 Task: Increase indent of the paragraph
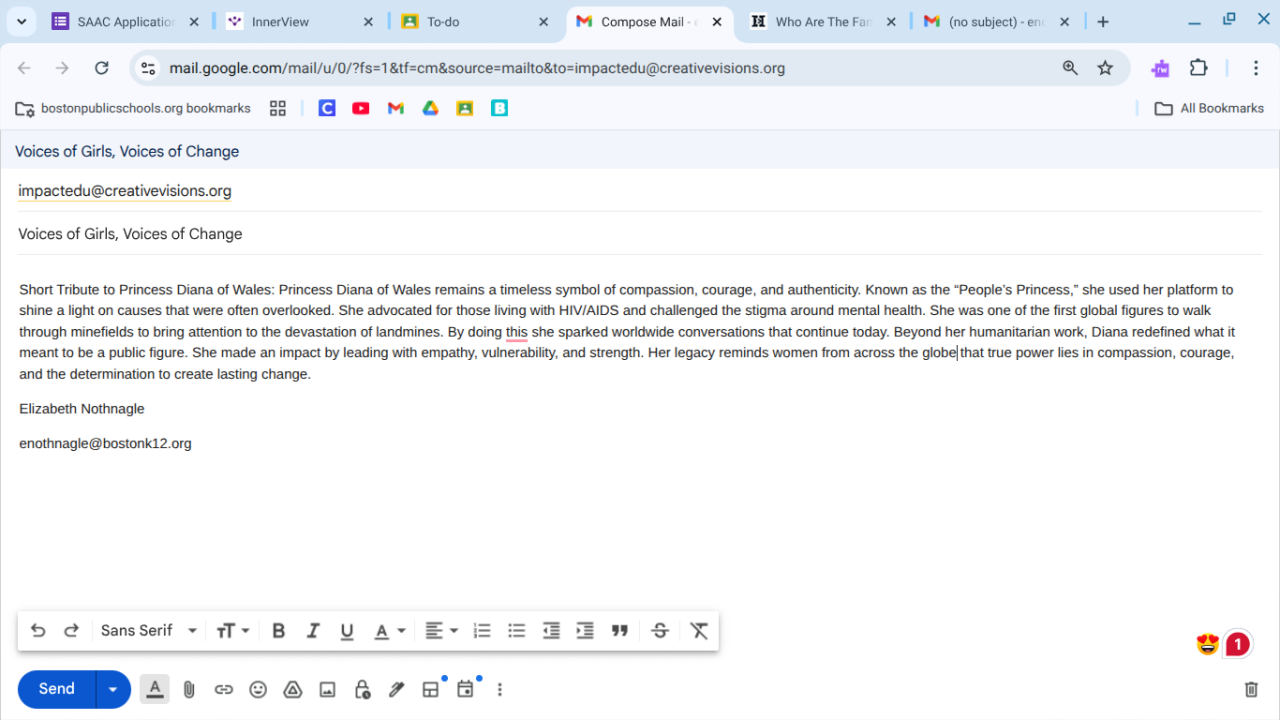585,630
